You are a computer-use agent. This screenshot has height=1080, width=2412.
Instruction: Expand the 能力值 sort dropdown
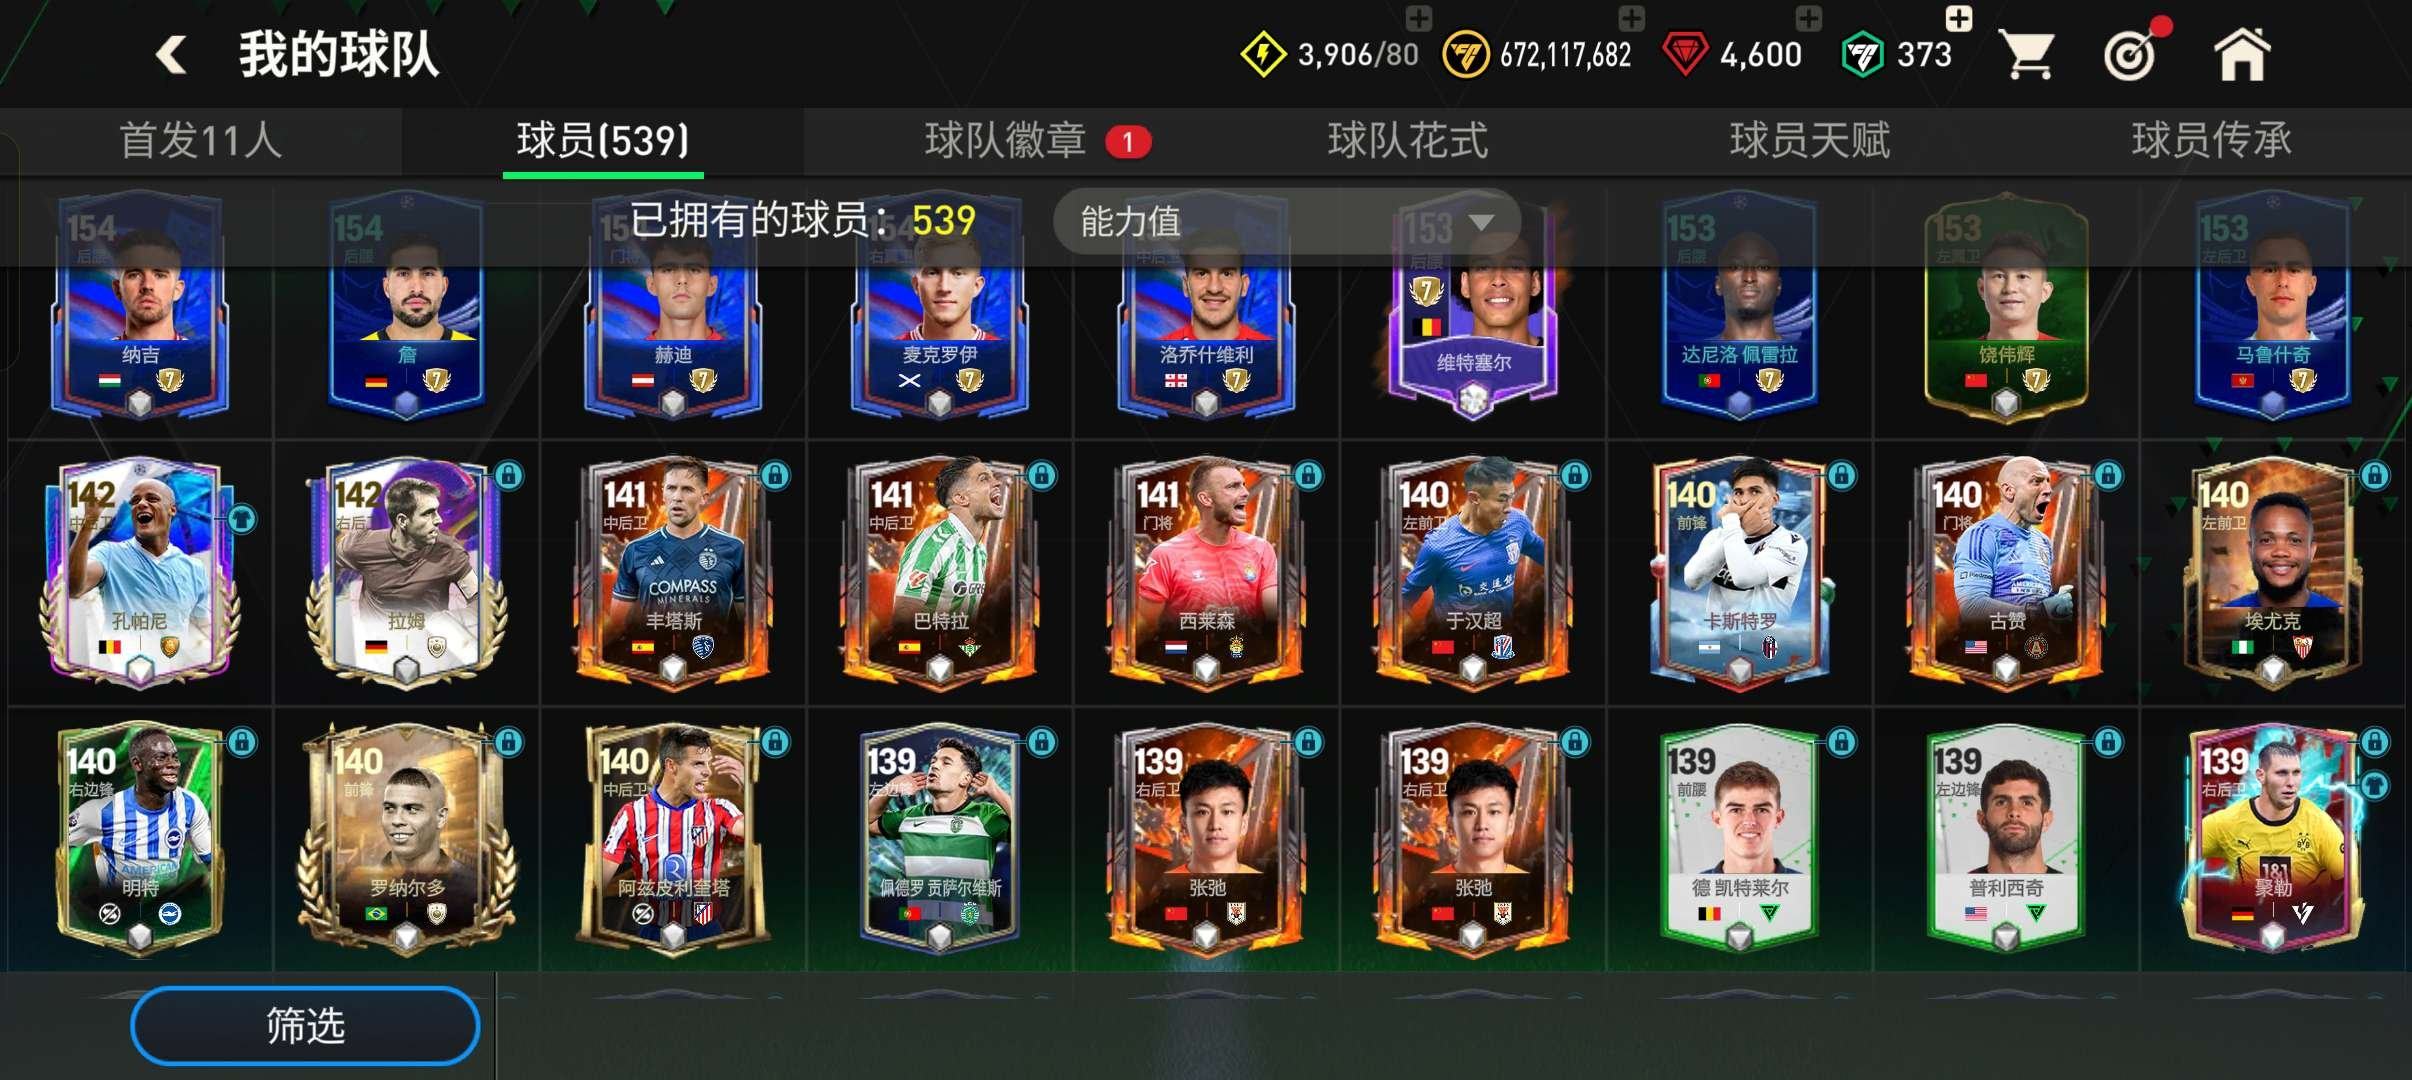[x=1287, y=221]
